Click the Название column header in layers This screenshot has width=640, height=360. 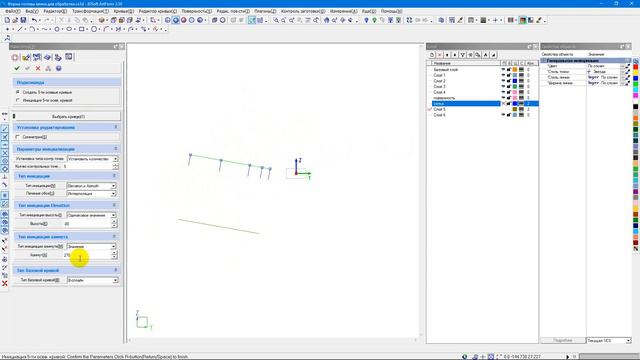(465, 63)
